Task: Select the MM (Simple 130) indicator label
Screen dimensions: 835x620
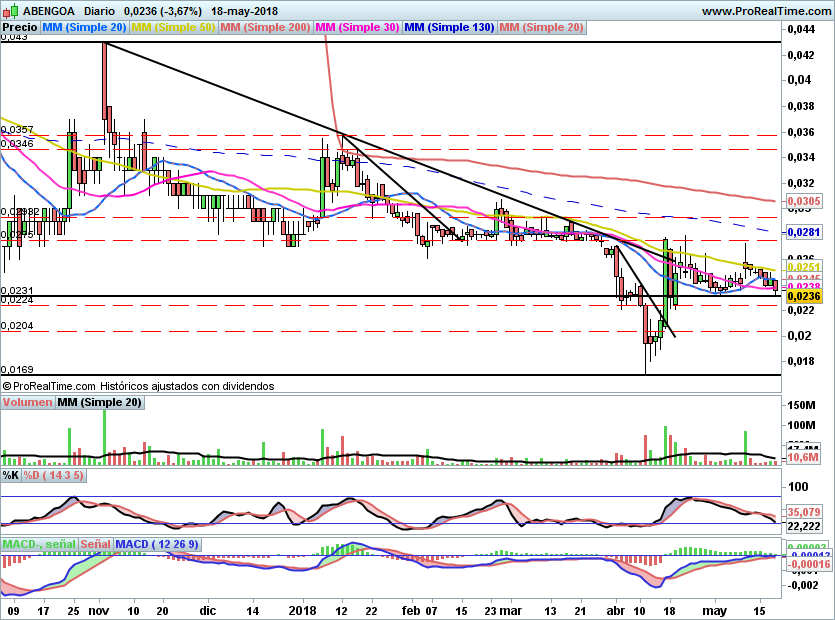Action: [x=449, y=28]
